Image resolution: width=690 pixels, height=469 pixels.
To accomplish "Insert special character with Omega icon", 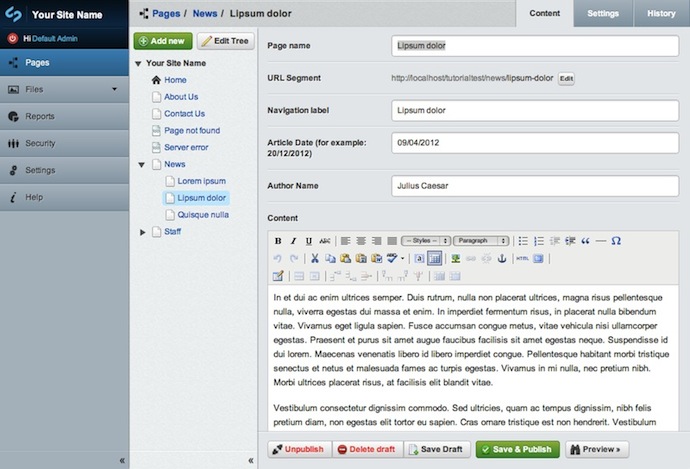I will tap(616, 241).
